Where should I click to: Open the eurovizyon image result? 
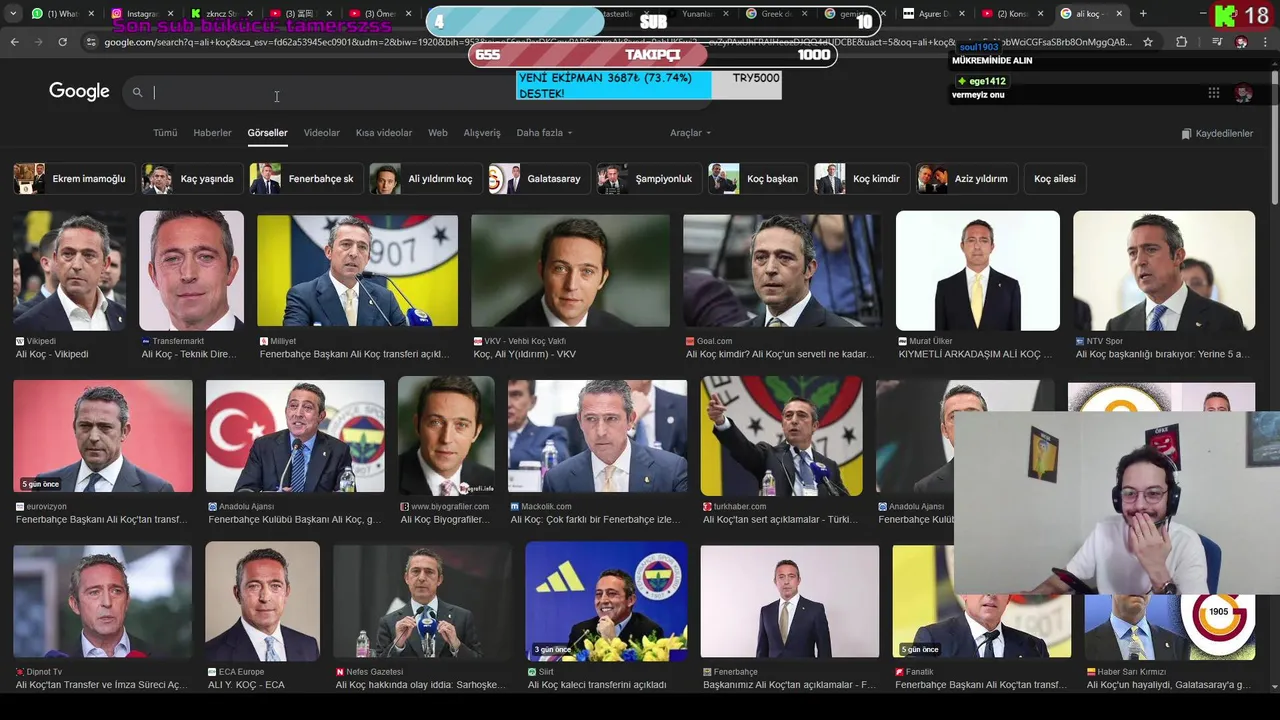click(103, 436)
